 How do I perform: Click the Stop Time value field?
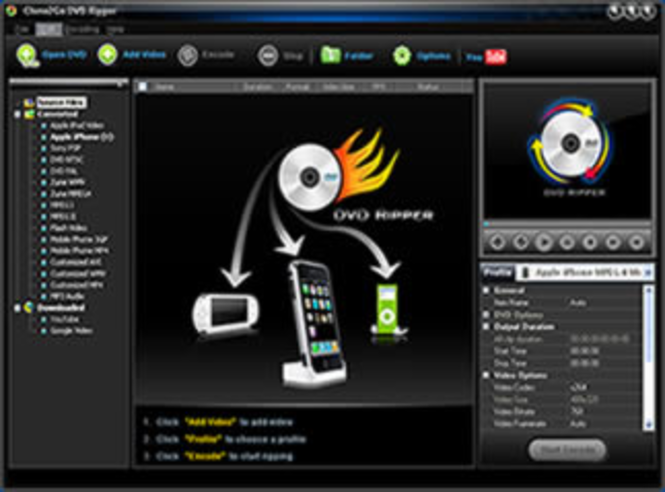pyautogui.click(x=585, y=363)
